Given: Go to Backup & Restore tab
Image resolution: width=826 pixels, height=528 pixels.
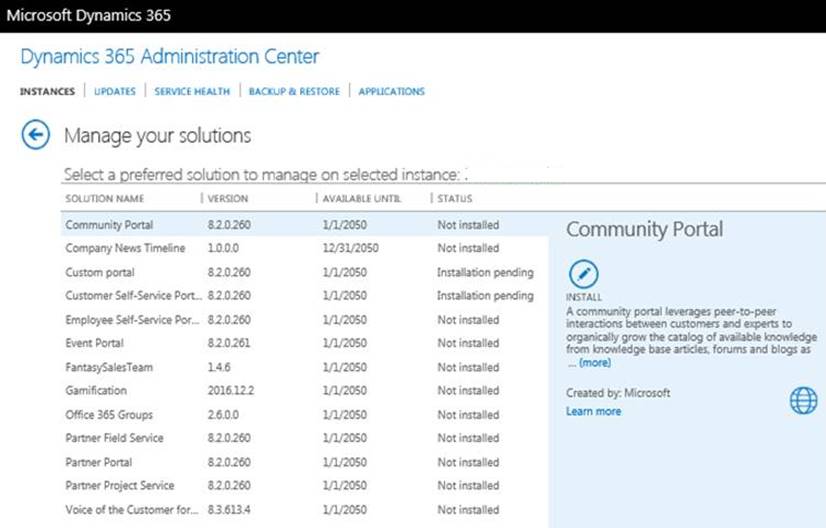Looking at the screenshot, I should pos(294,92).
